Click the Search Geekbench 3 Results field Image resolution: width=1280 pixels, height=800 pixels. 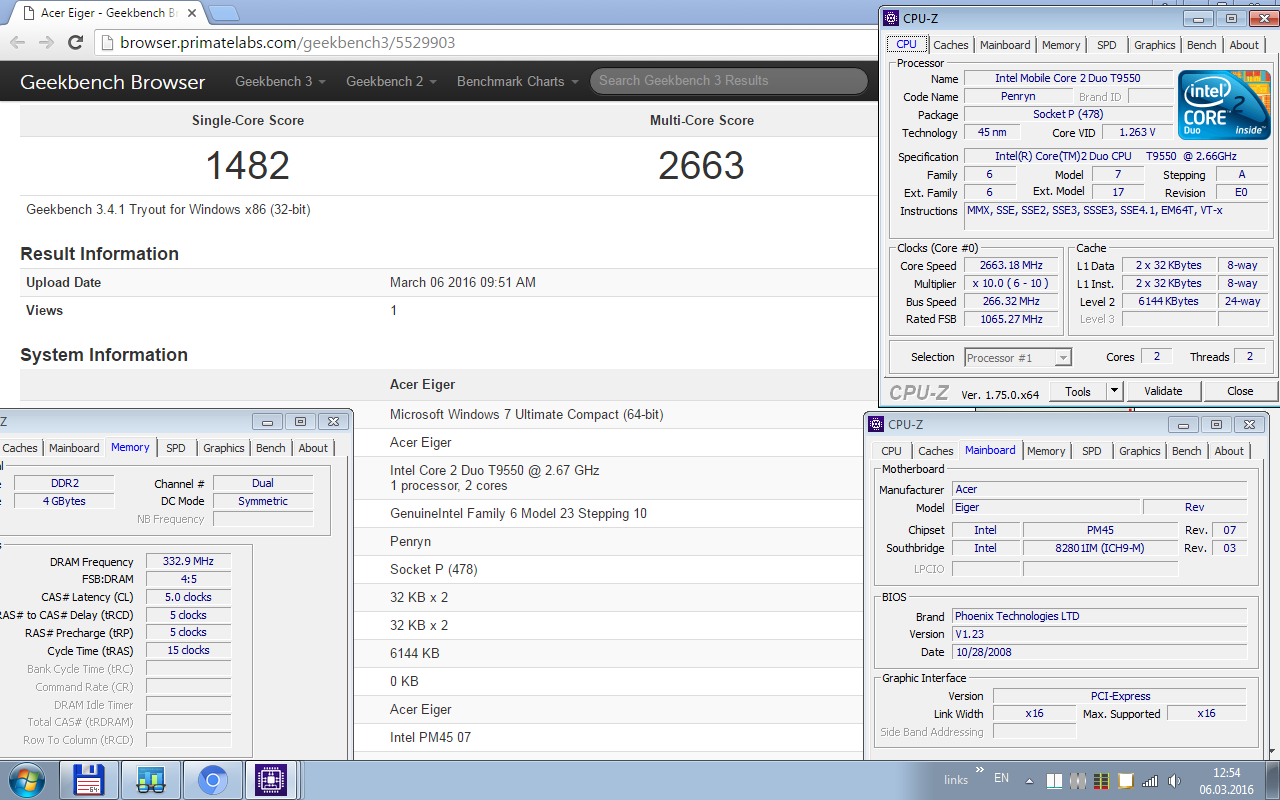[x=728, y=81]
